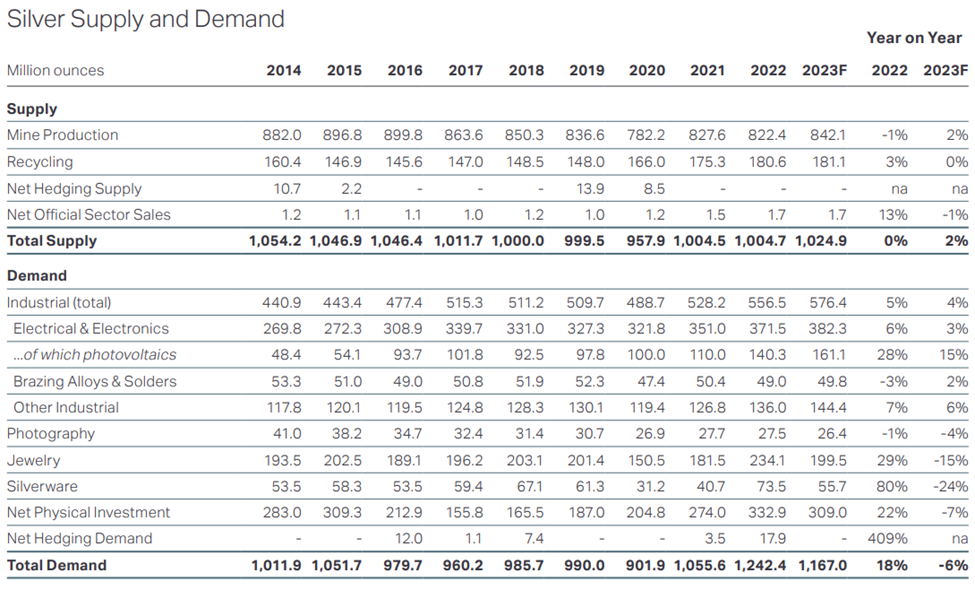Click the Total Supply row label

[52, 241]
